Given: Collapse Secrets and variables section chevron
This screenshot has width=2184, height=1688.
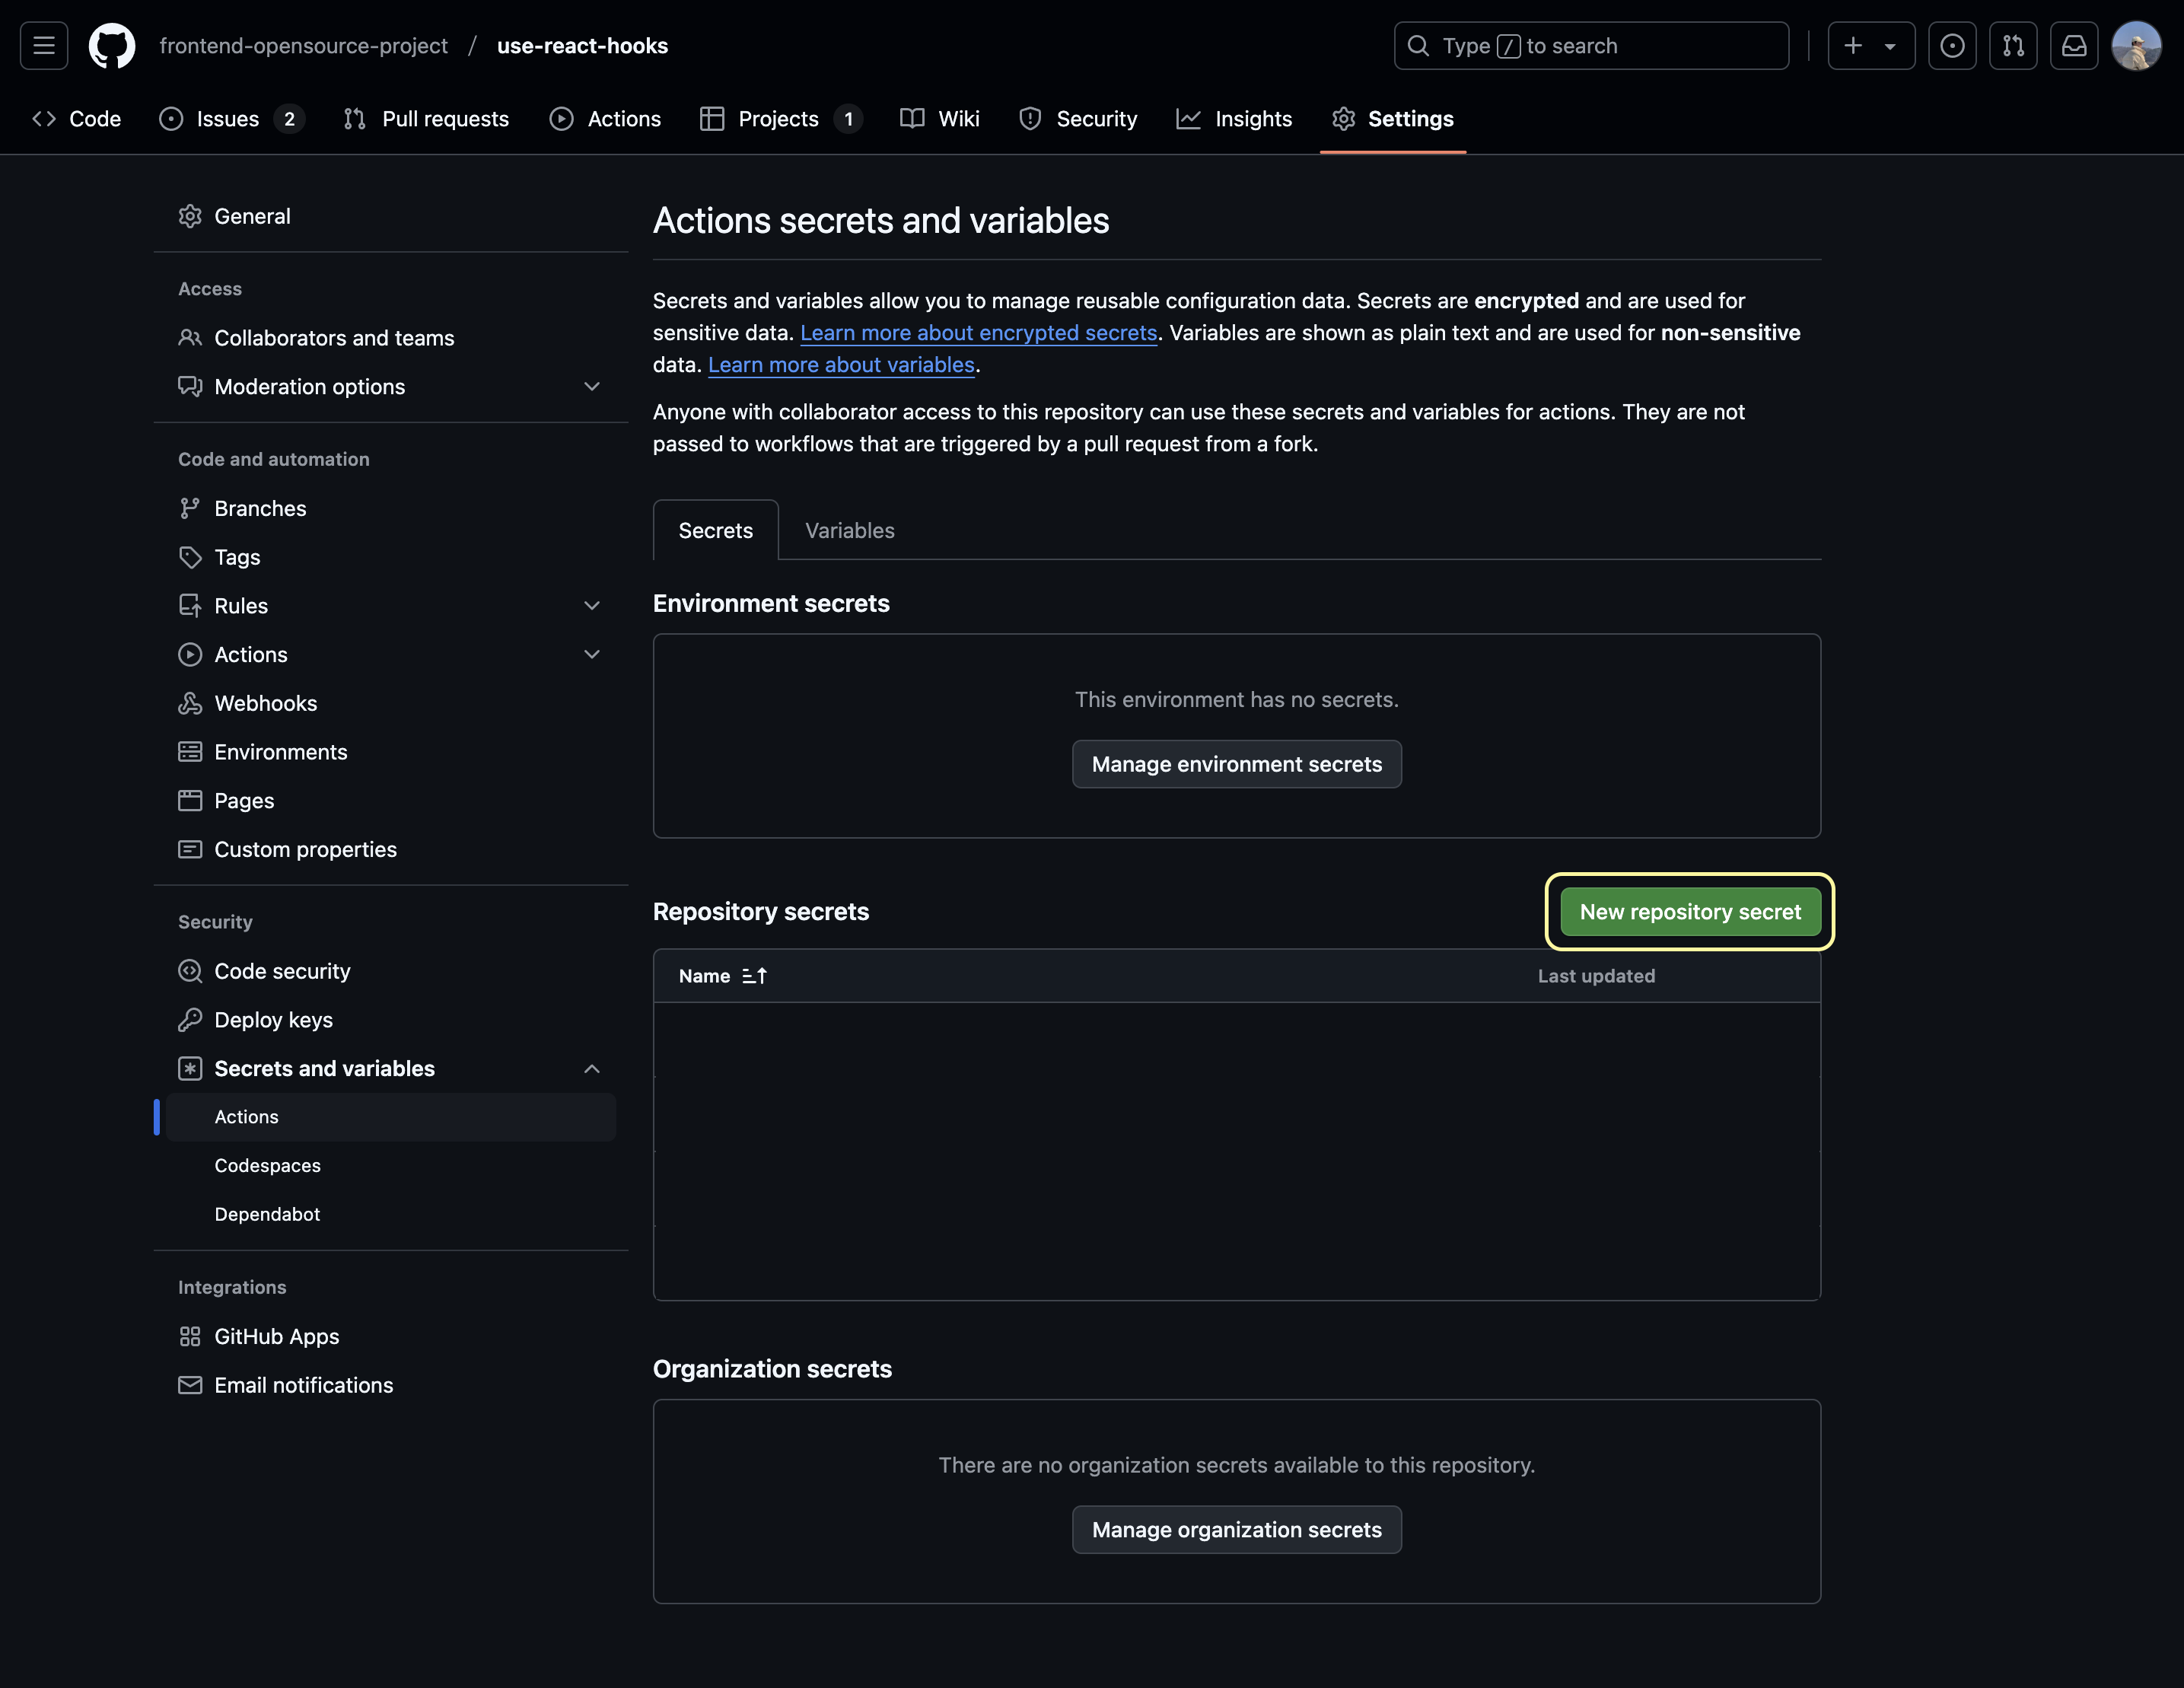Looking at the screenshot, I should (591, 1069).
